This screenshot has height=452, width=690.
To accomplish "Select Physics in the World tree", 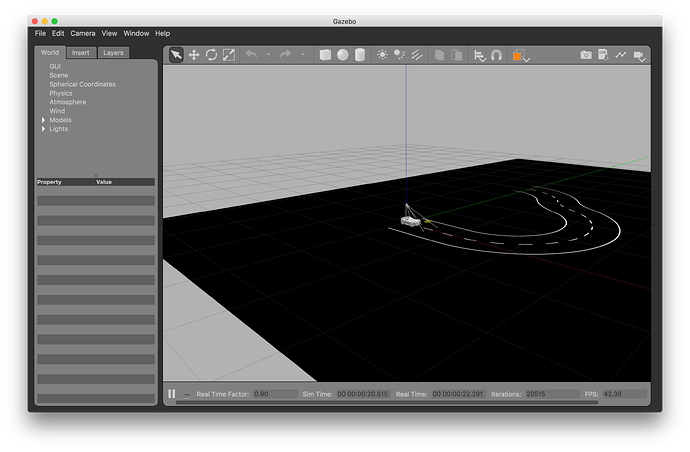I will pos(60,93).
